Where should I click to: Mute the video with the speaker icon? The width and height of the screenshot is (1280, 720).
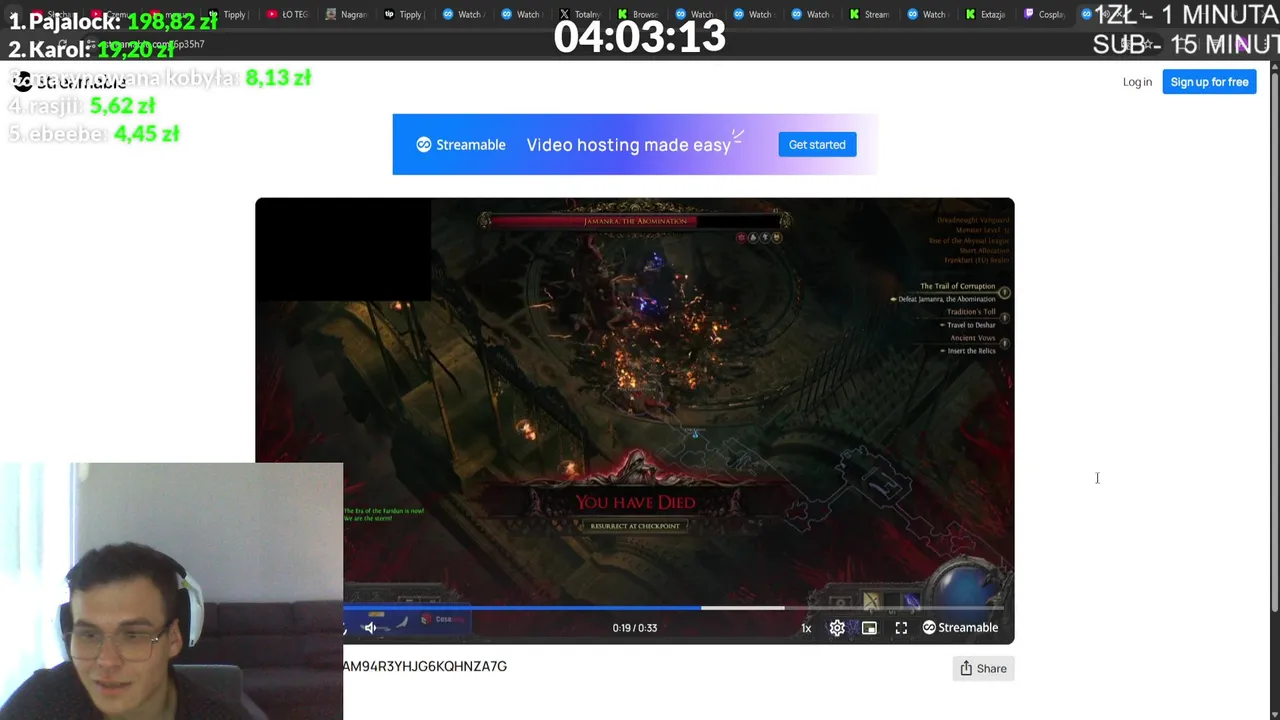[370, 628]
